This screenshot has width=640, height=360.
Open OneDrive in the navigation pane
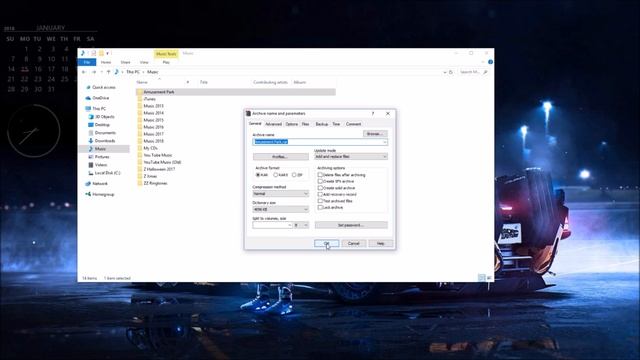point(100,98)
